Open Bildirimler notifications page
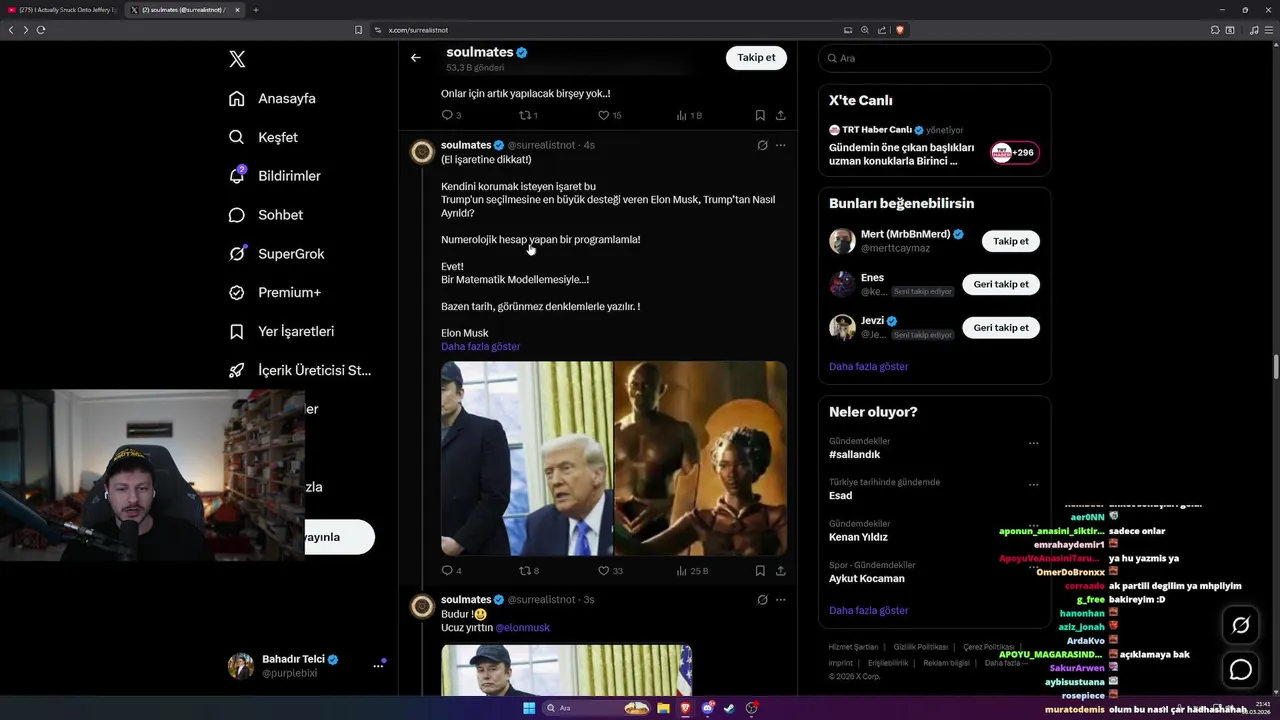The image size is (1280, 720). pos(274,176)
